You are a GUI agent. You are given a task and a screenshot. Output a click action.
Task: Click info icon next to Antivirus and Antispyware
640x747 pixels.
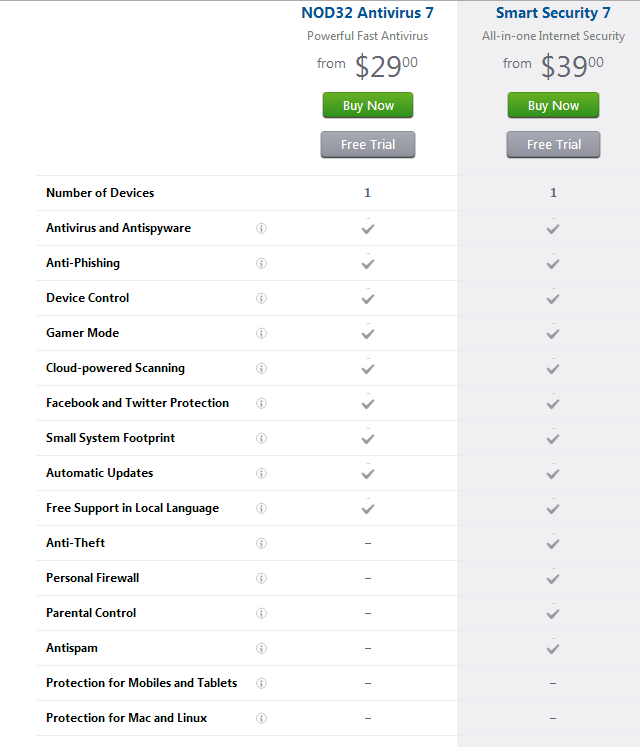tap(261, 228)
